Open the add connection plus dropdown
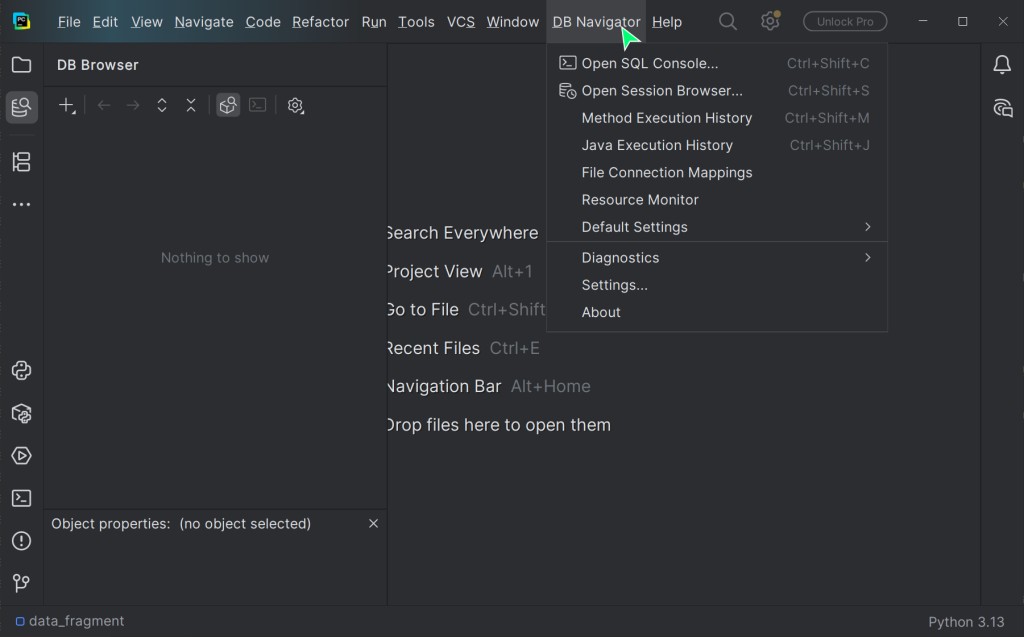1024x637 pixels. pos(67,105)
